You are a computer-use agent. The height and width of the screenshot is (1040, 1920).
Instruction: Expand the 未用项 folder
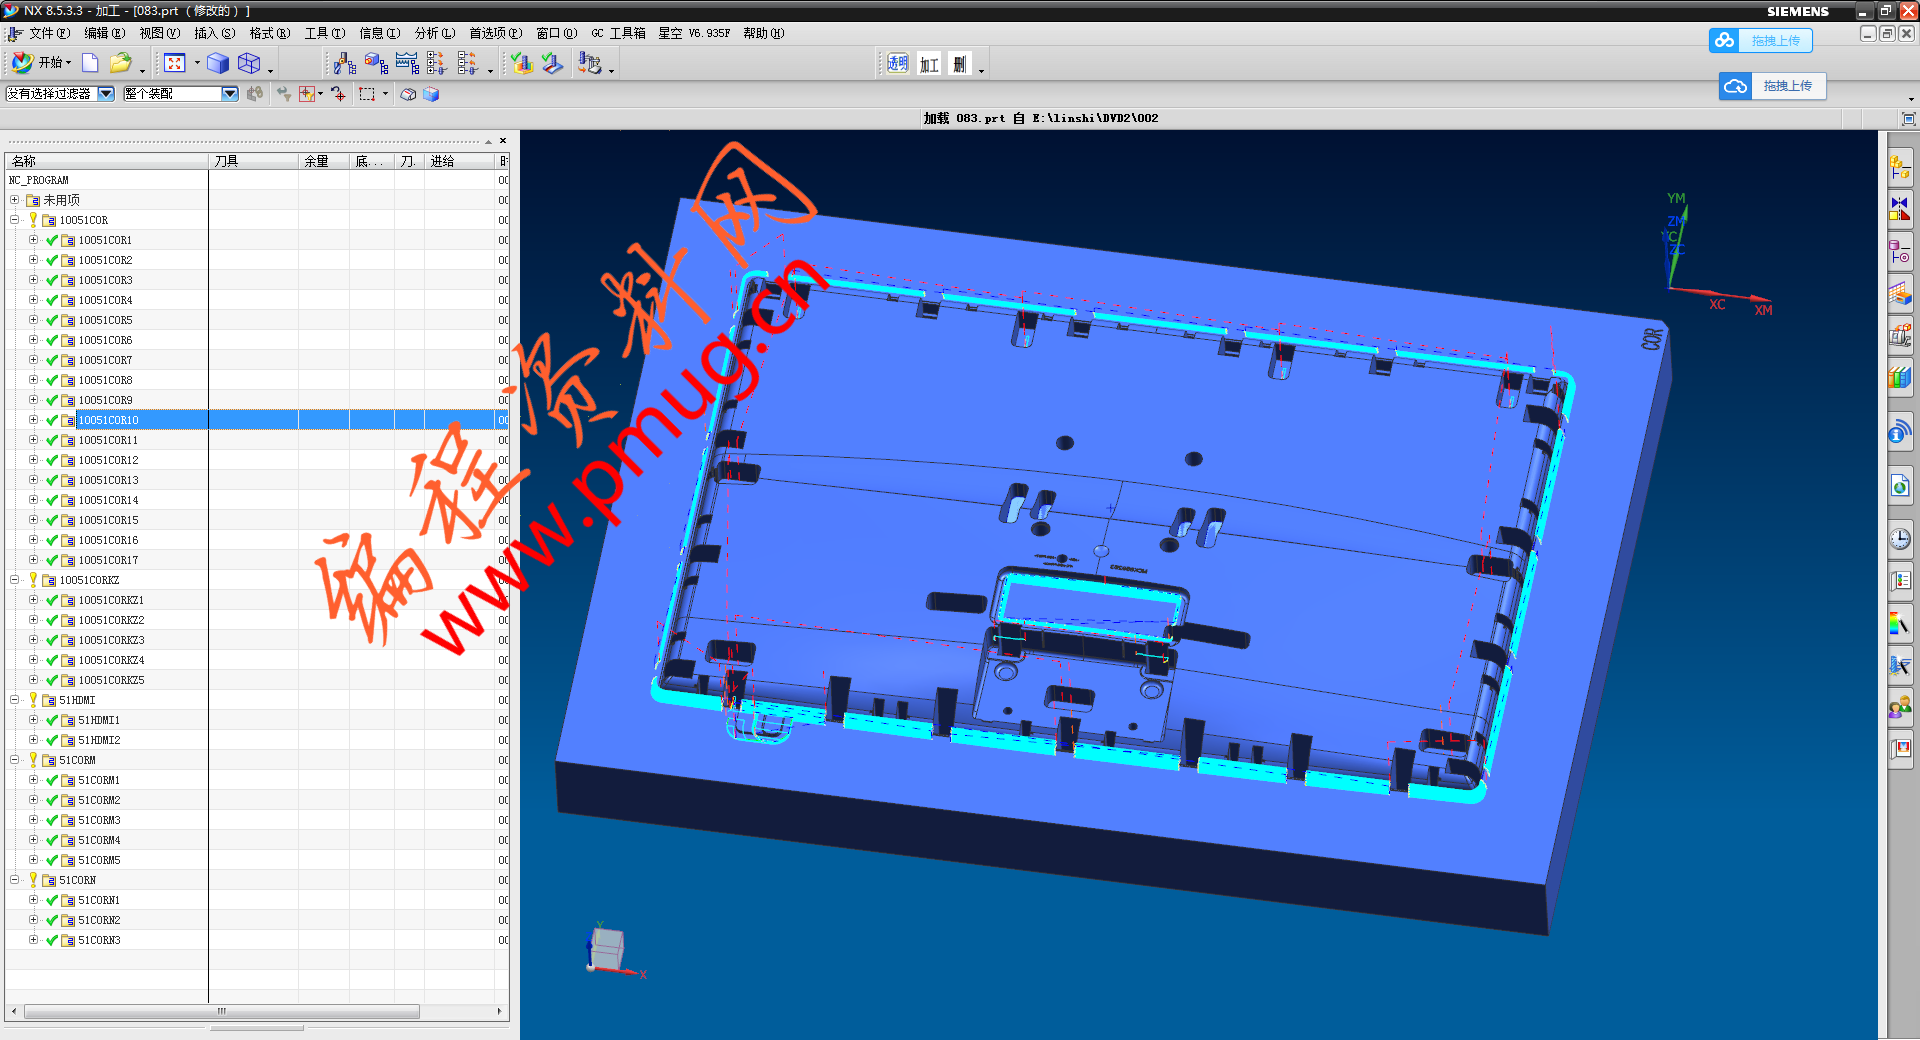tap(14, 200)
